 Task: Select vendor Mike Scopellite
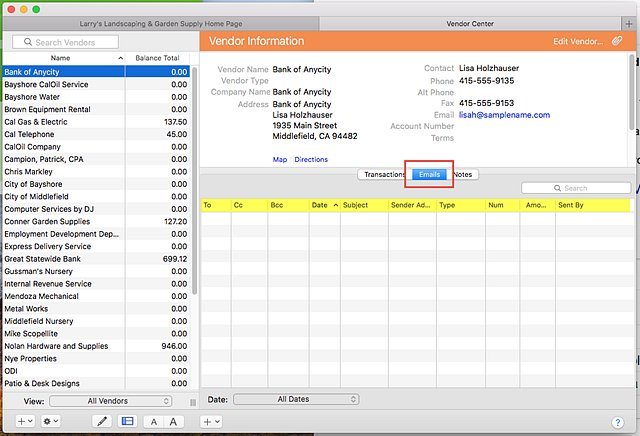[96, 334]
